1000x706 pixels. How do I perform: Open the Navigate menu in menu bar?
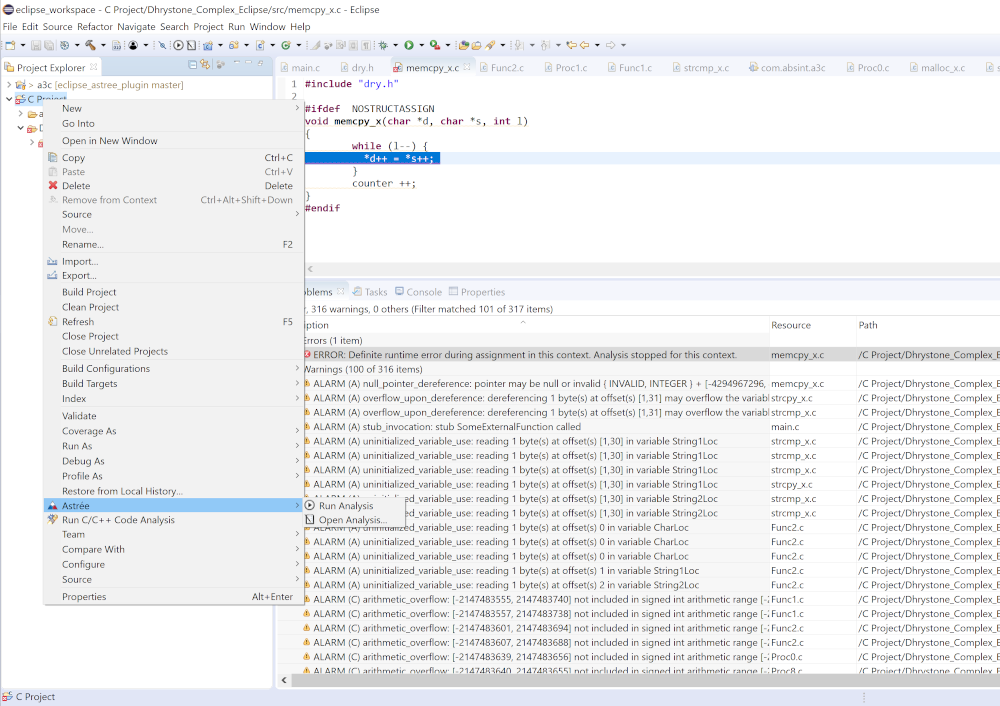[136, 27]
